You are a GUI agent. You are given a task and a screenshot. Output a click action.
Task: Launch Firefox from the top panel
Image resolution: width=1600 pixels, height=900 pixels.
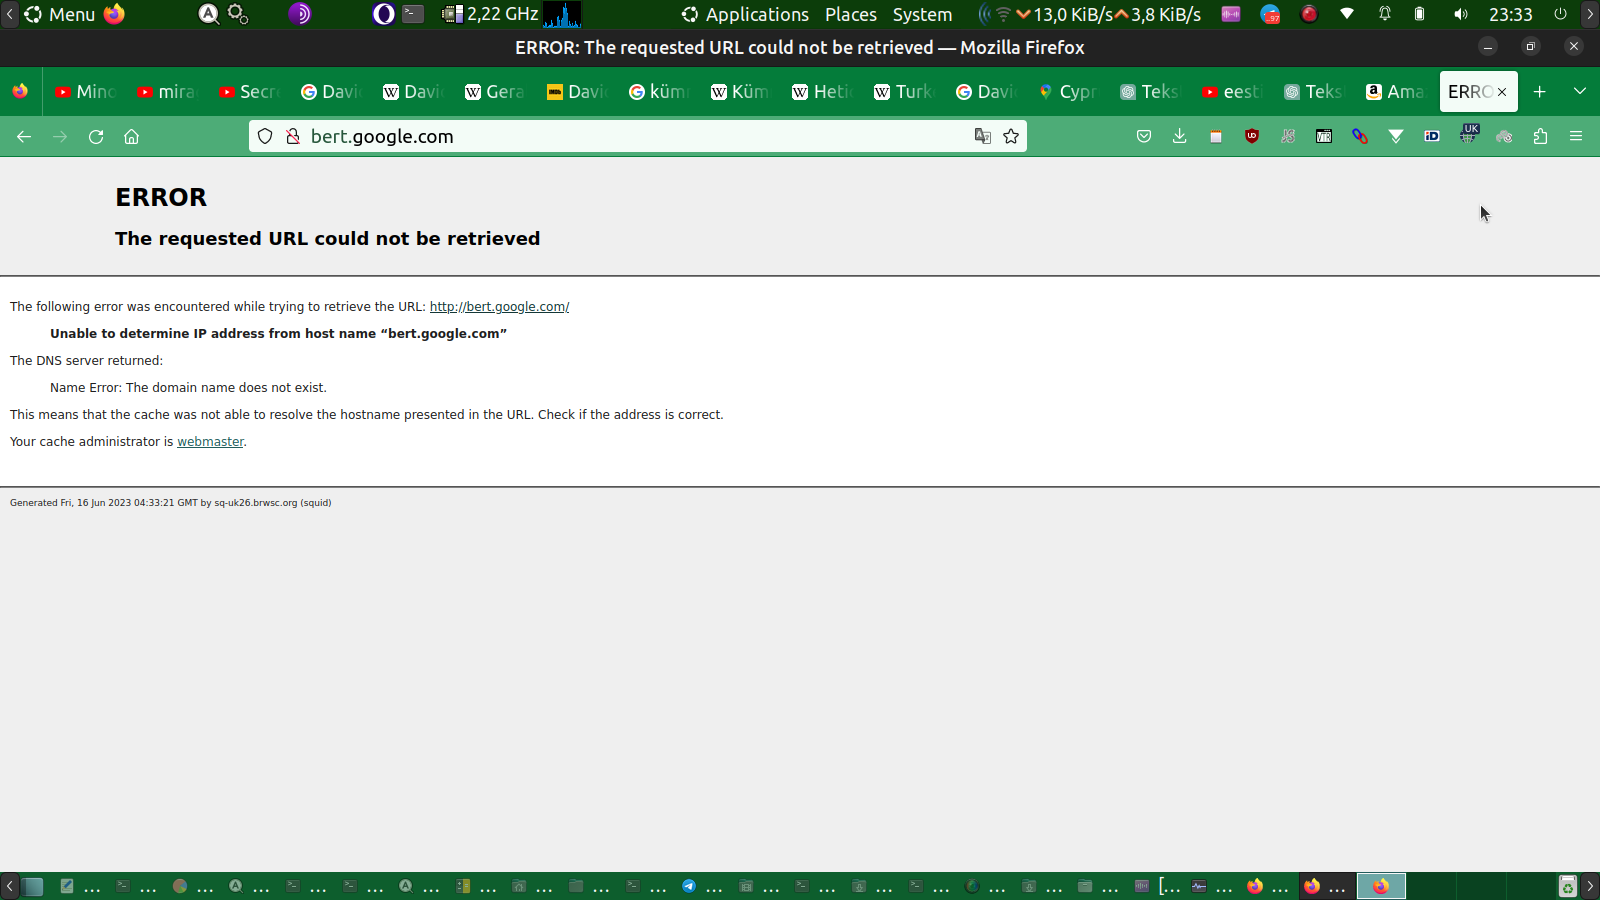click(115, 15)
